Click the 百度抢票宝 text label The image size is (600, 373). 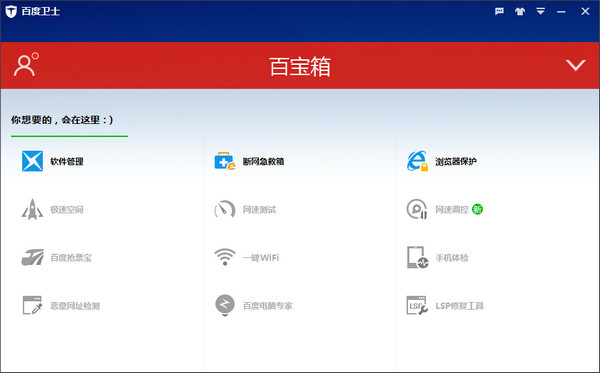[x=71, y=258]
